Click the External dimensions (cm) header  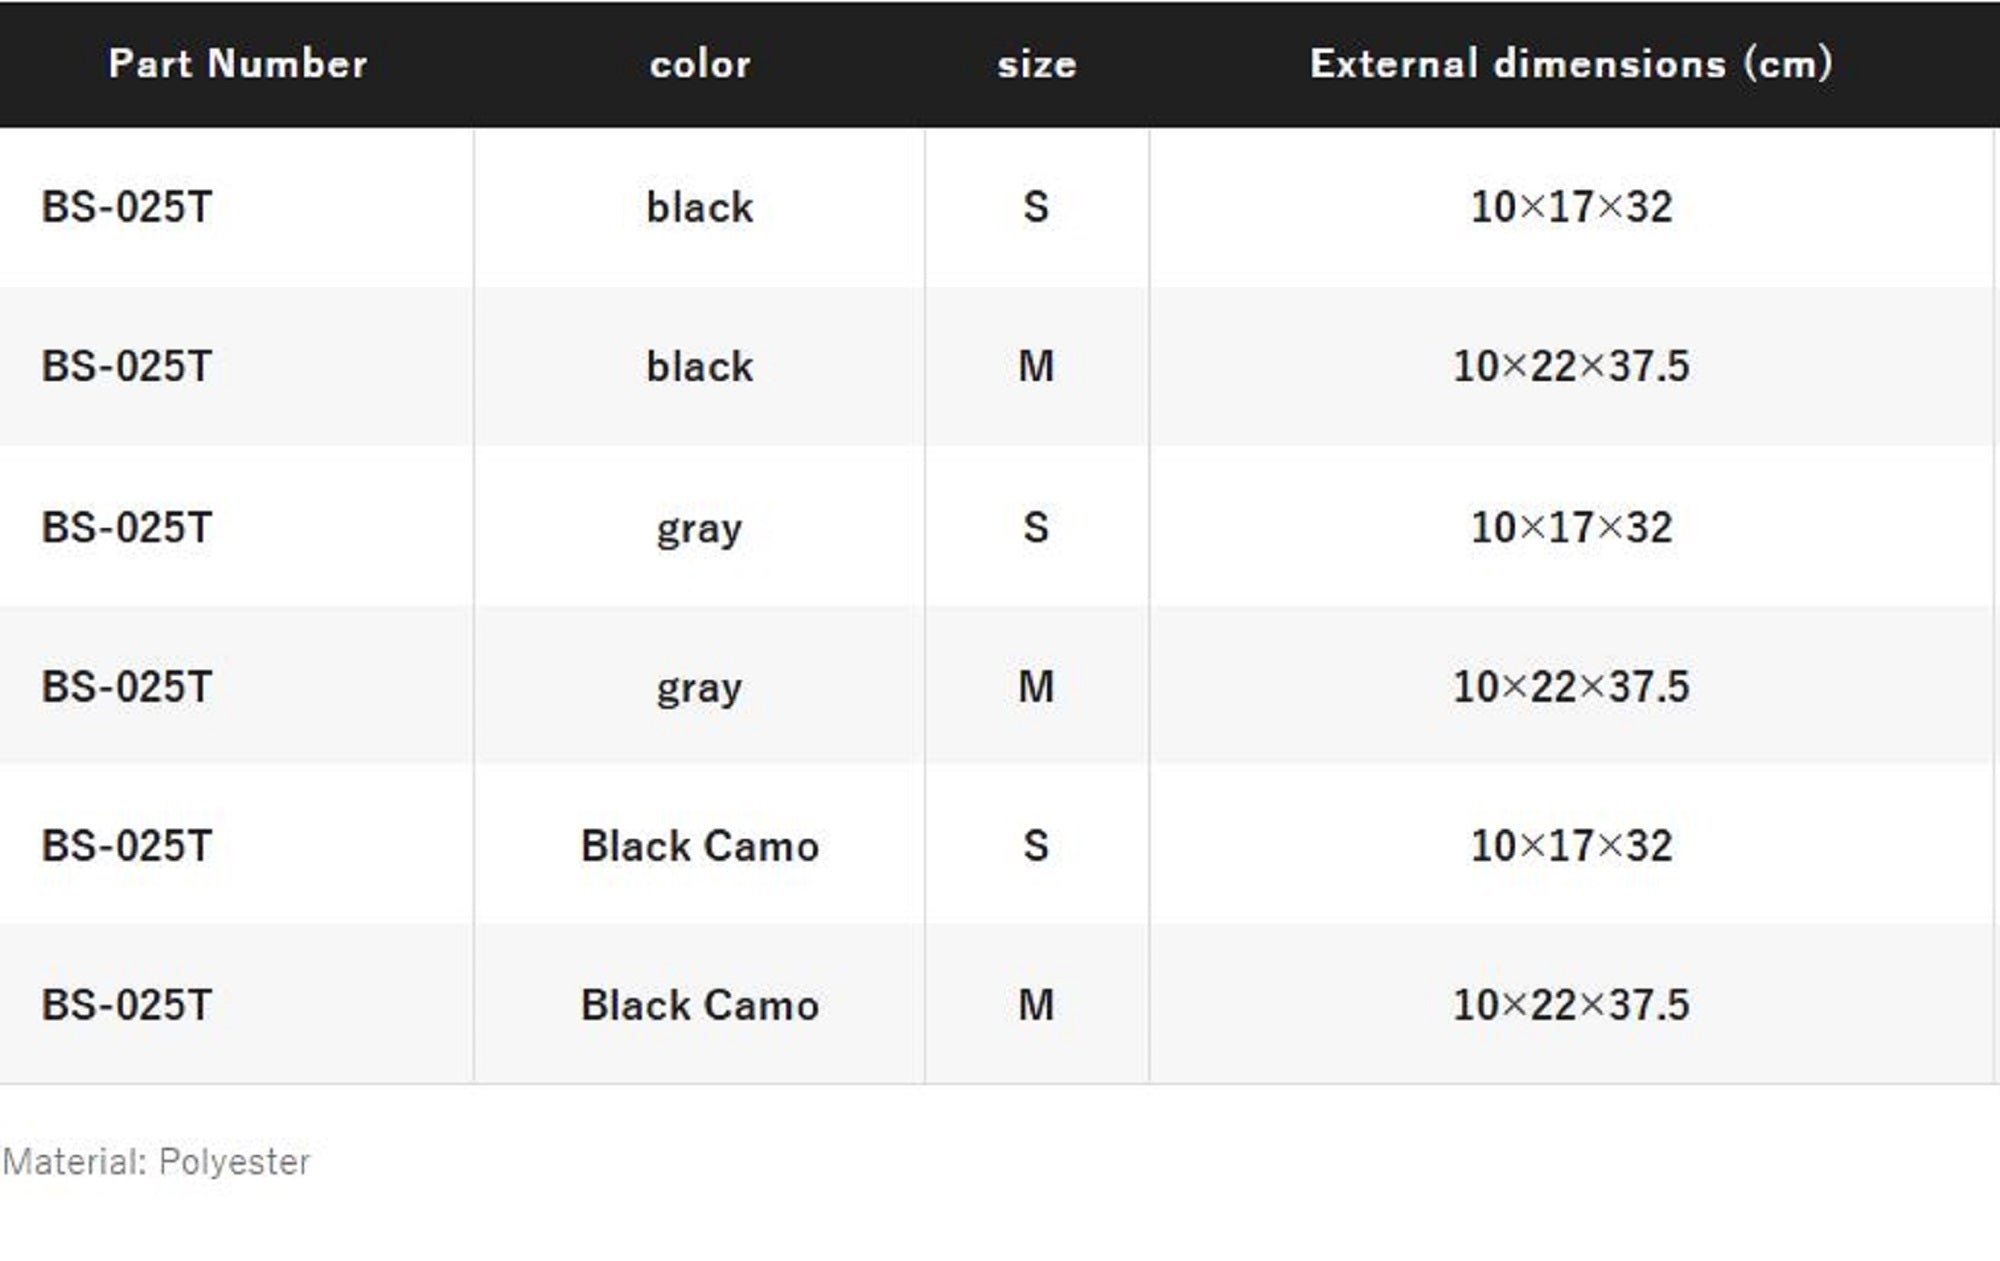1571,64
